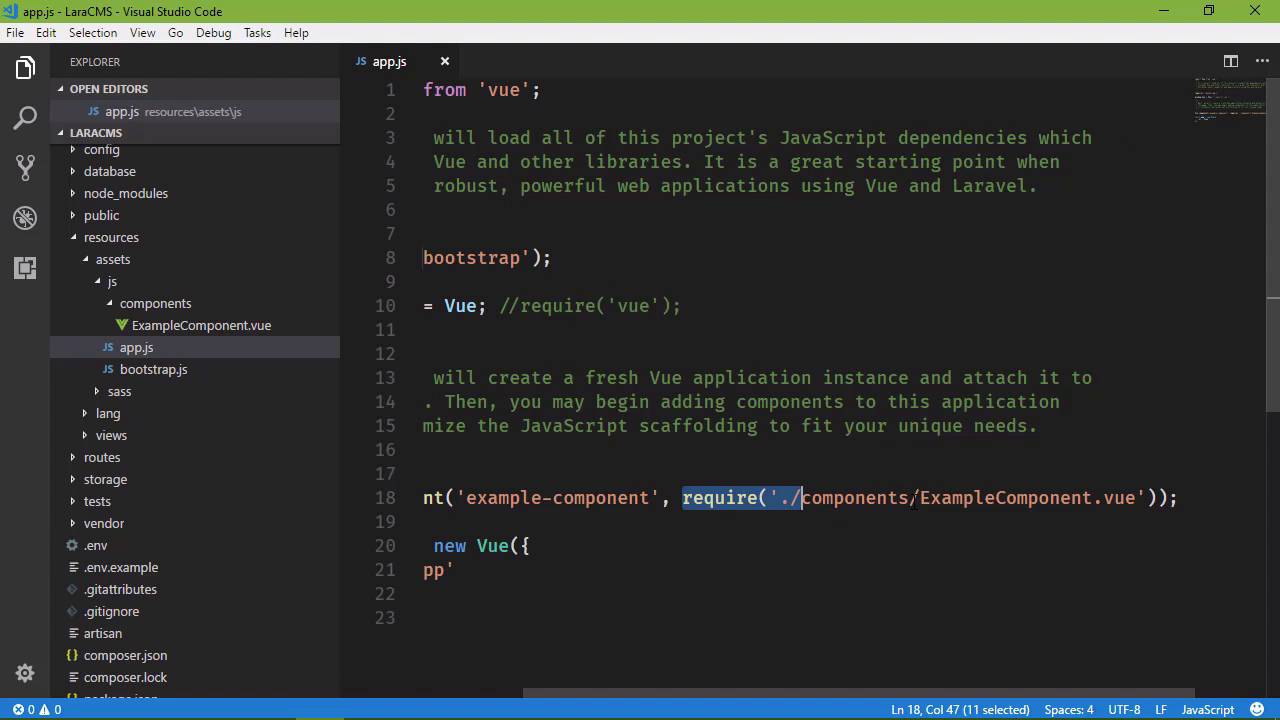Open the Go menu

pos(176,33)
